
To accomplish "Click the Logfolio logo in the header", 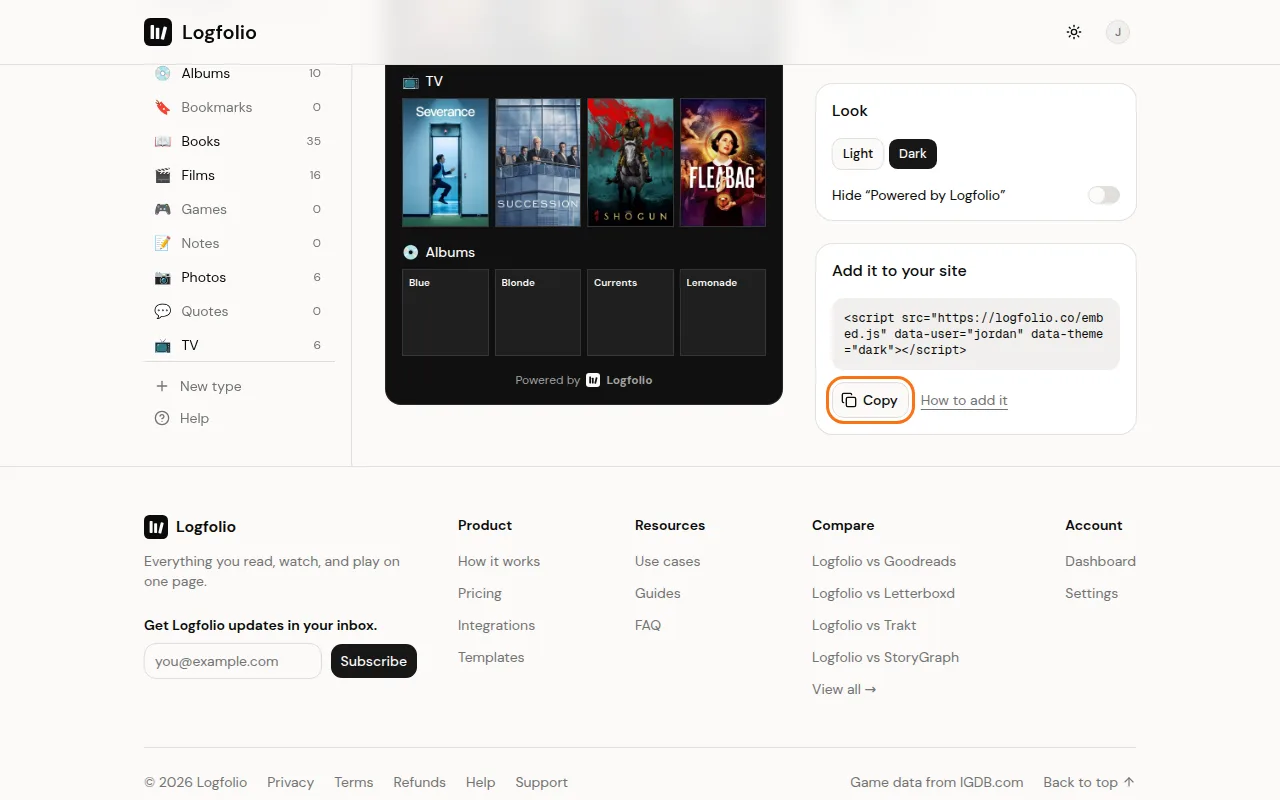I will click(x=200, y=32).
